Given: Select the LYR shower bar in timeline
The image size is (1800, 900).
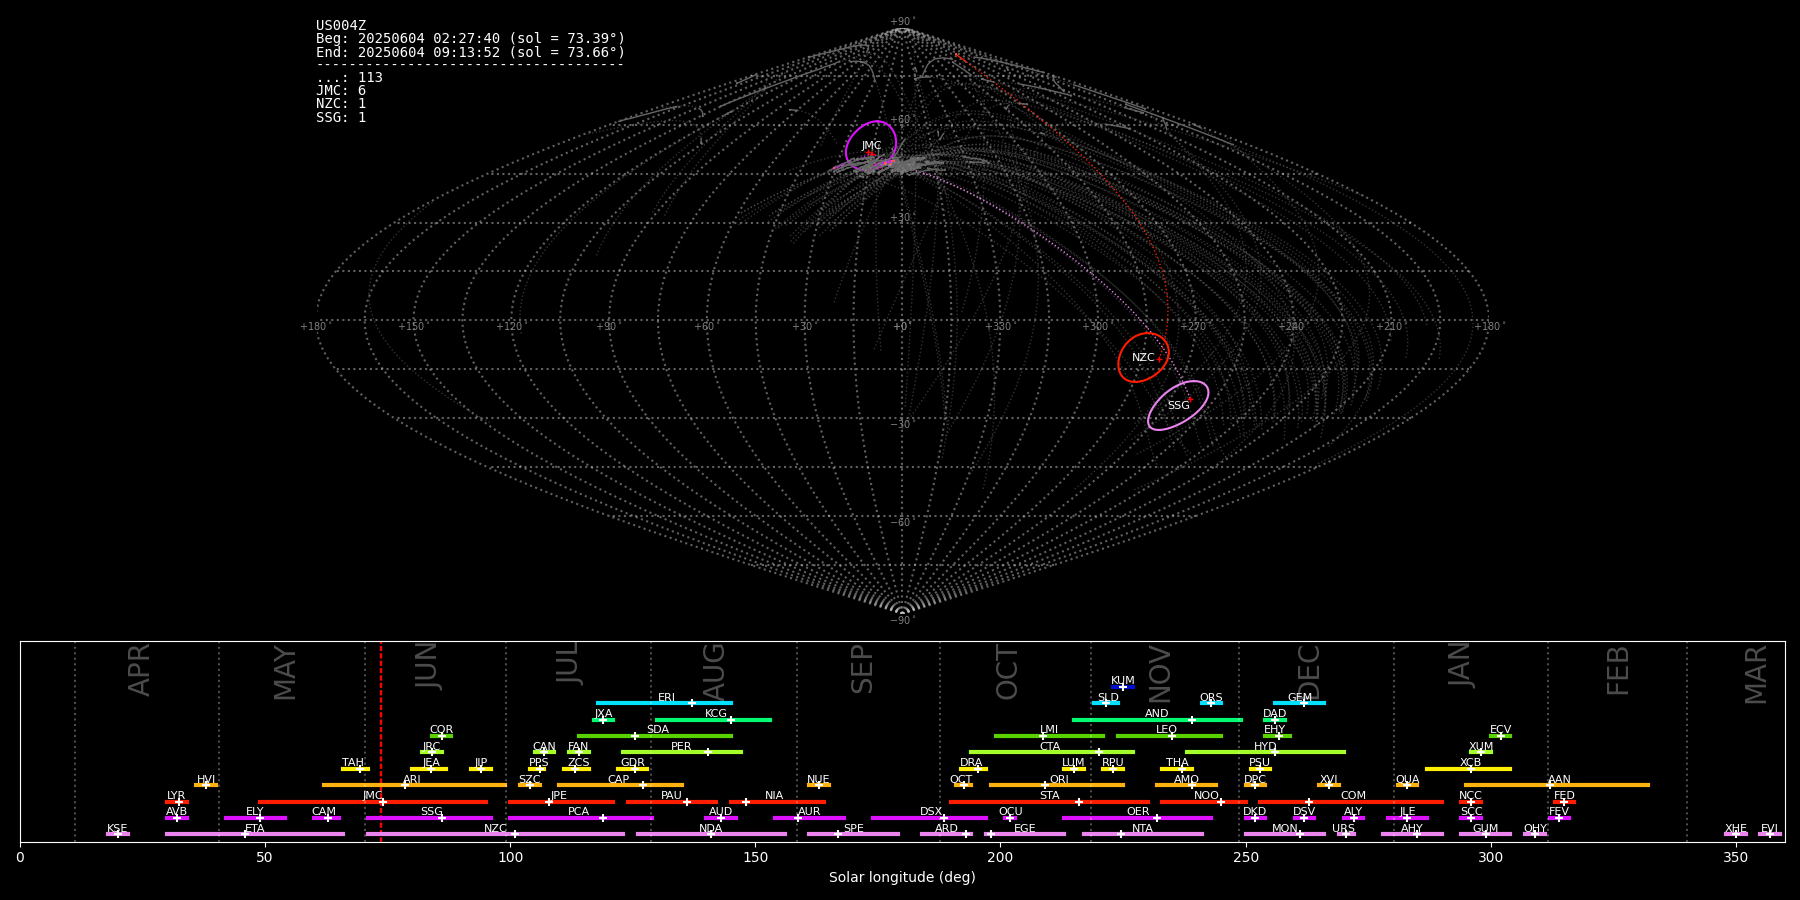Looking at the screenshot, I should 177,802.
